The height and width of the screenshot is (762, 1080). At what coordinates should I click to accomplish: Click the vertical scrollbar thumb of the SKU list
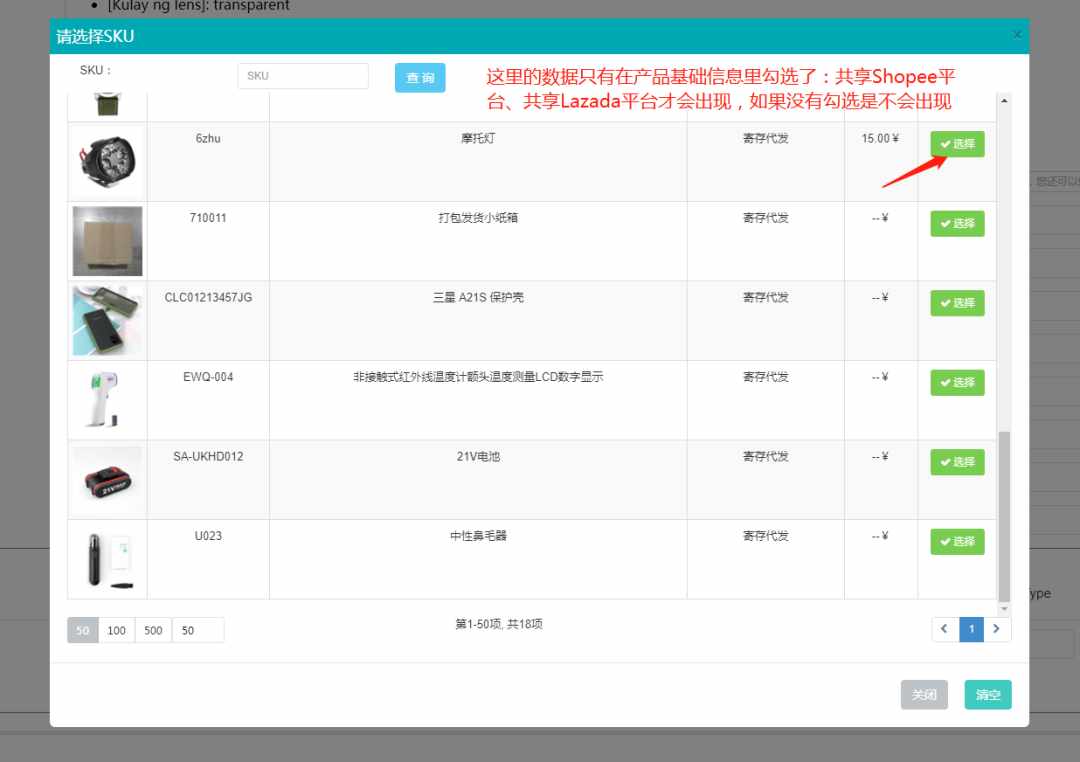click(1004, 517)
